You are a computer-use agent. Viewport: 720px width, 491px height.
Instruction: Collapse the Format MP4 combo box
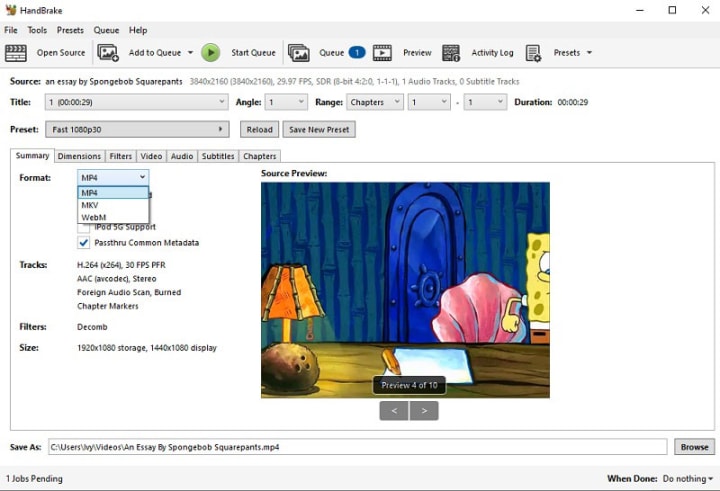pyautogui.click(x=113, y=177)
